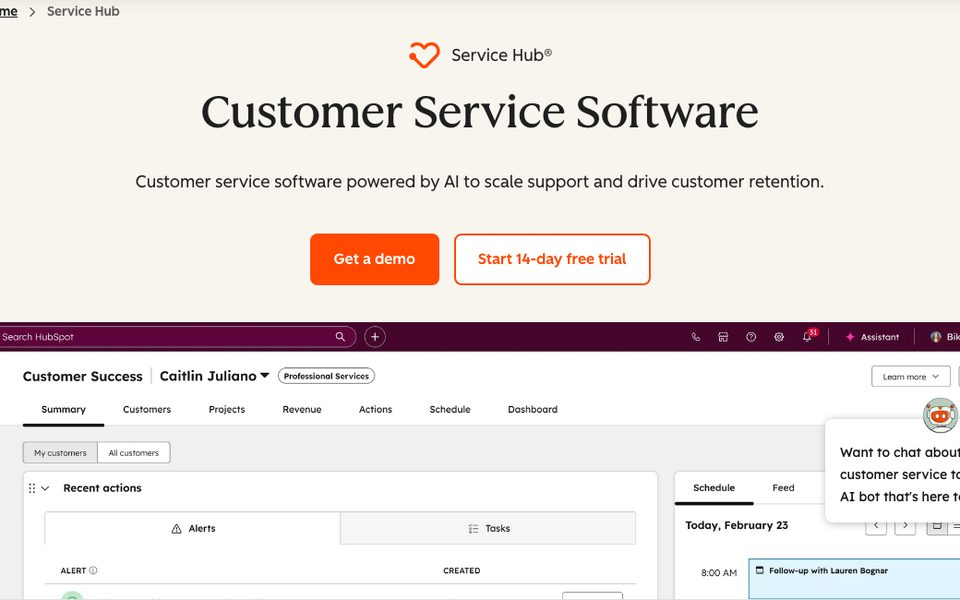The height and width of the screenshot is (600, 960).
Task: Click the calendar view icon in schedule
Action: (937, 526)
